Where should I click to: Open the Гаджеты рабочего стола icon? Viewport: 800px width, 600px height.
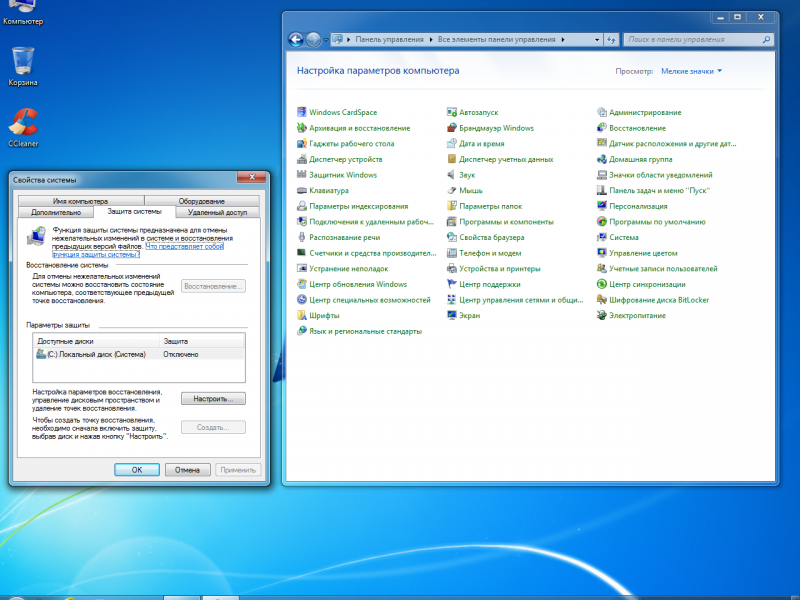pos(302,143)
